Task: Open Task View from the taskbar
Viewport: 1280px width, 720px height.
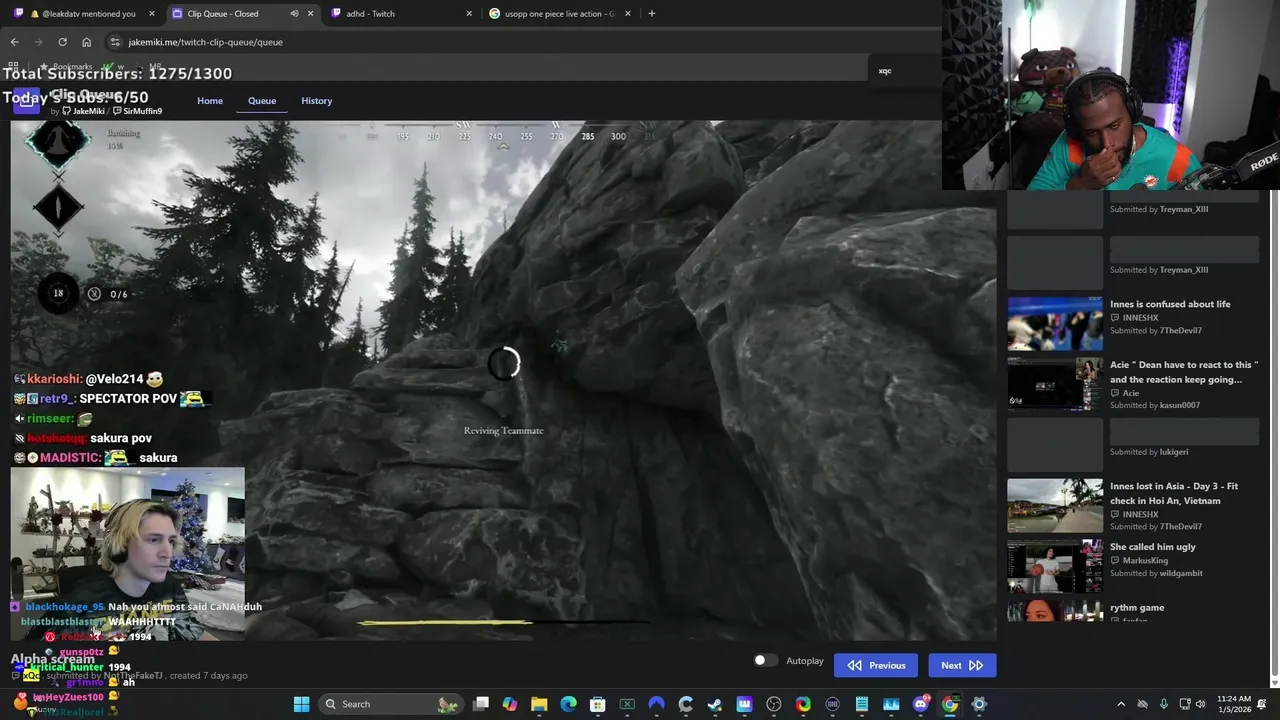Action: (481, 704)
